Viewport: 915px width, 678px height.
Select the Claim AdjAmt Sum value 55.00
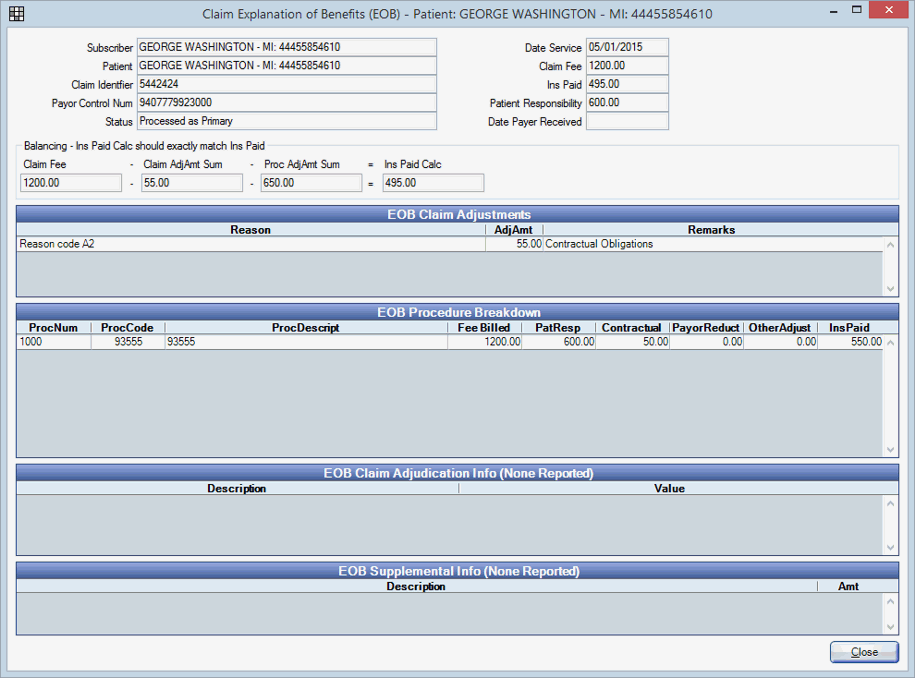pos(191,182)
